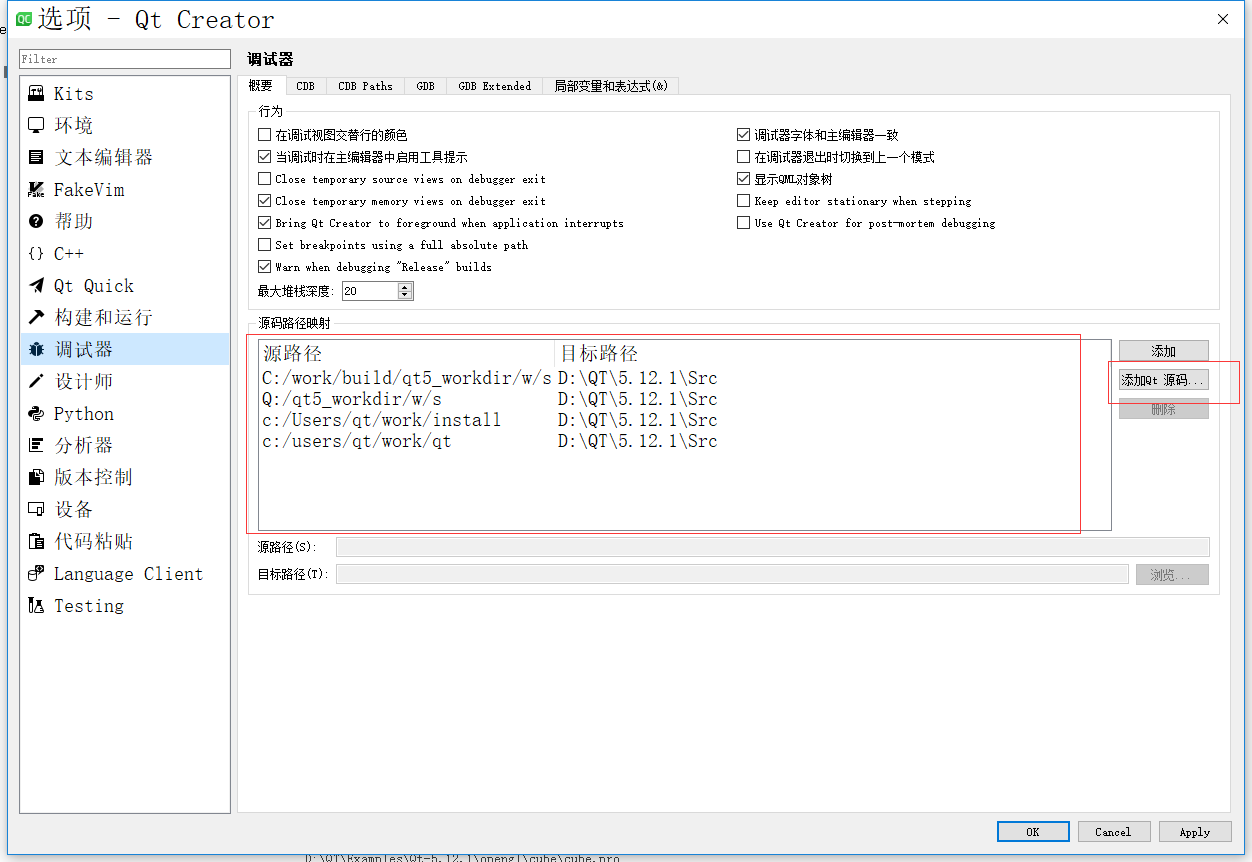This screenshot has height=862, width=1252.
Task: Click the OK button
Action: 1033,832
